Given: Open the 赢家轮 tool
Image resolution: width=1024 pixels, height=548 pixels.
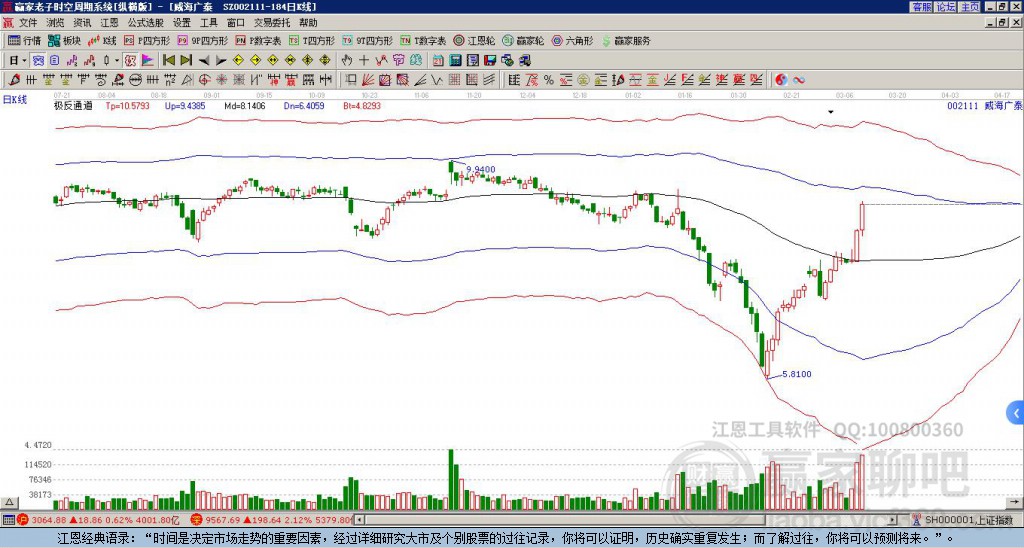Looking at the screenshot, I should 523,40.
